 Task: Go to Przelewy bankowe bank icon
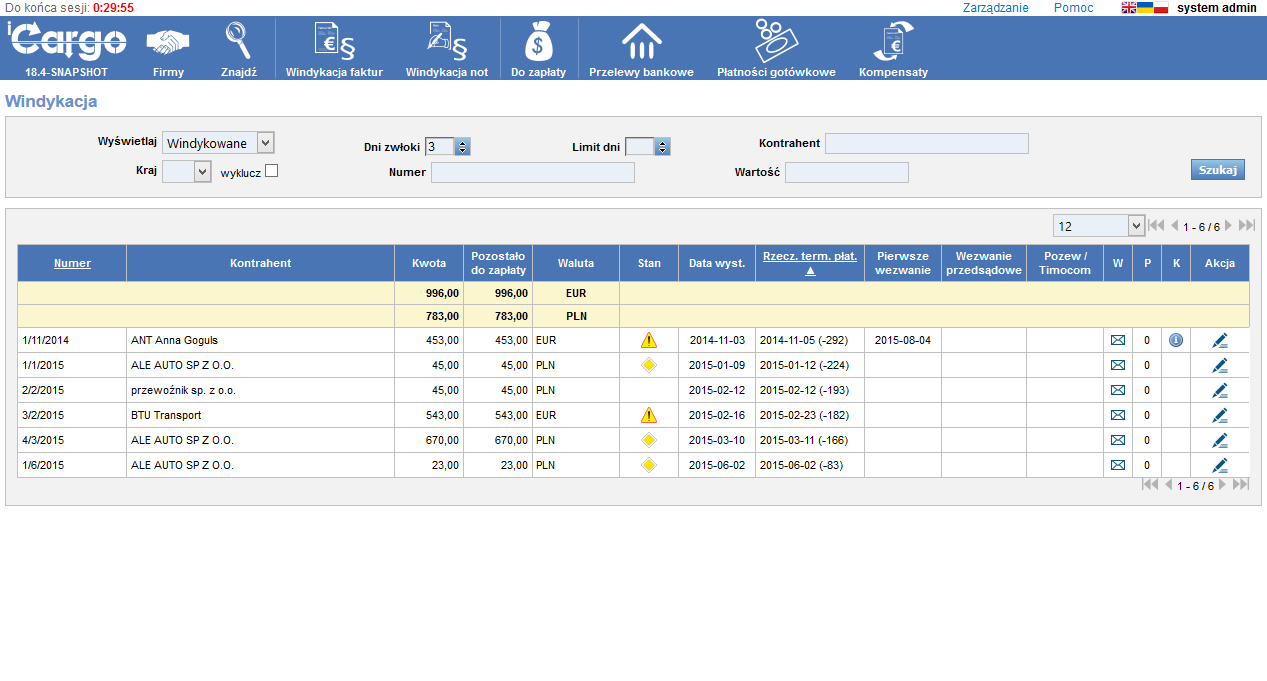(641, 43)
